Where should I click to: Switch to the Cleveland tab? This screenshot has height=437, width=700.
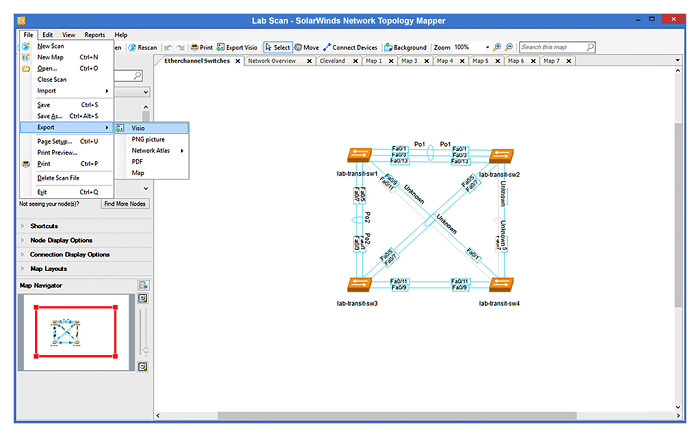click(332, 61)
